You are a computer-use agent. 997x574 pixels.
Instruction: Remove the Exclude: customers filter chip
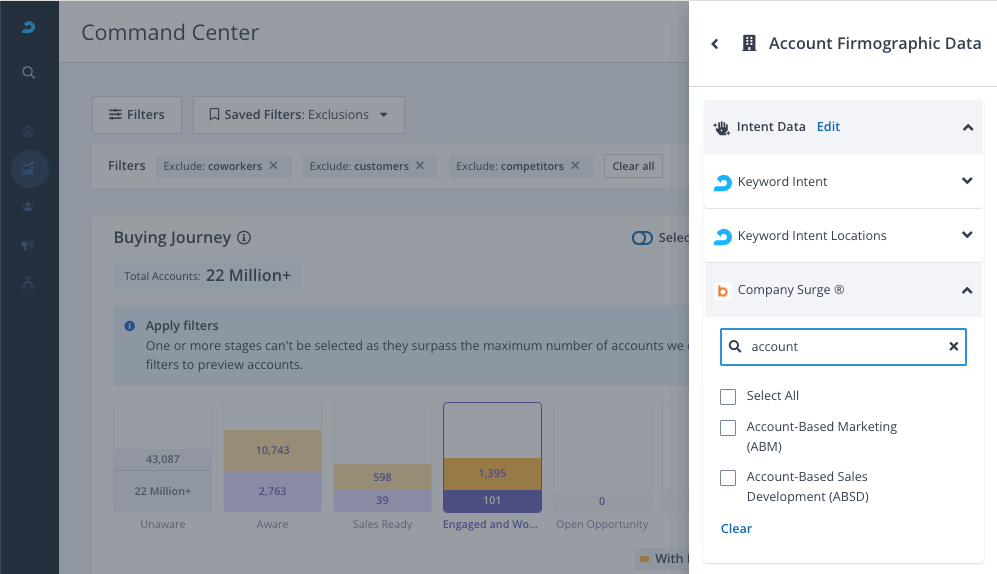point(420,166)
